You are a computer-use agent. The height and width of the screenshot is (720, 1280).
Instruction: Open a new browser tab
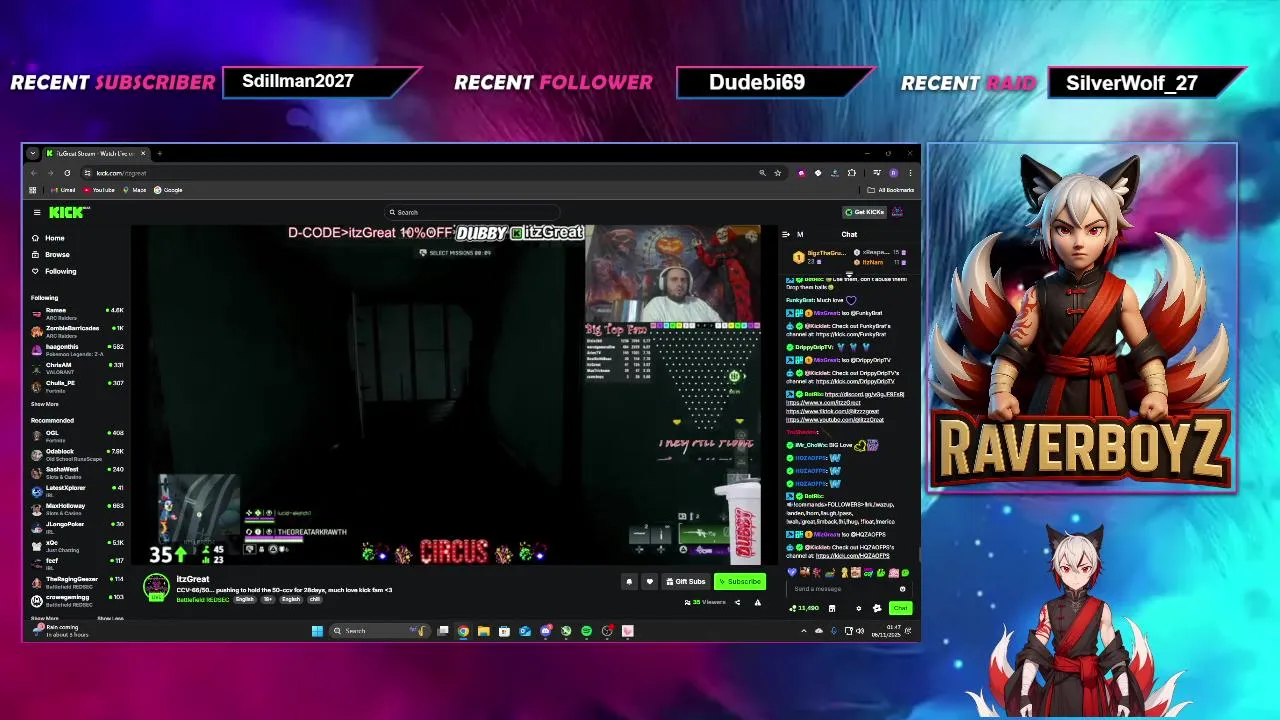pyautogui.click(x=159, y=154)
